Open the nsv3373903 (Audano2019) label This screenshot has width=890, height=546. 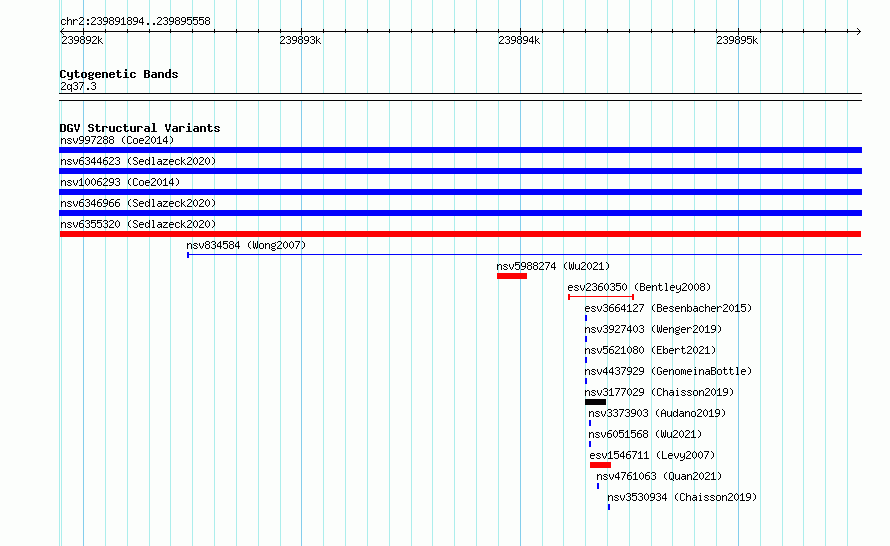click(x=657, y=413)
